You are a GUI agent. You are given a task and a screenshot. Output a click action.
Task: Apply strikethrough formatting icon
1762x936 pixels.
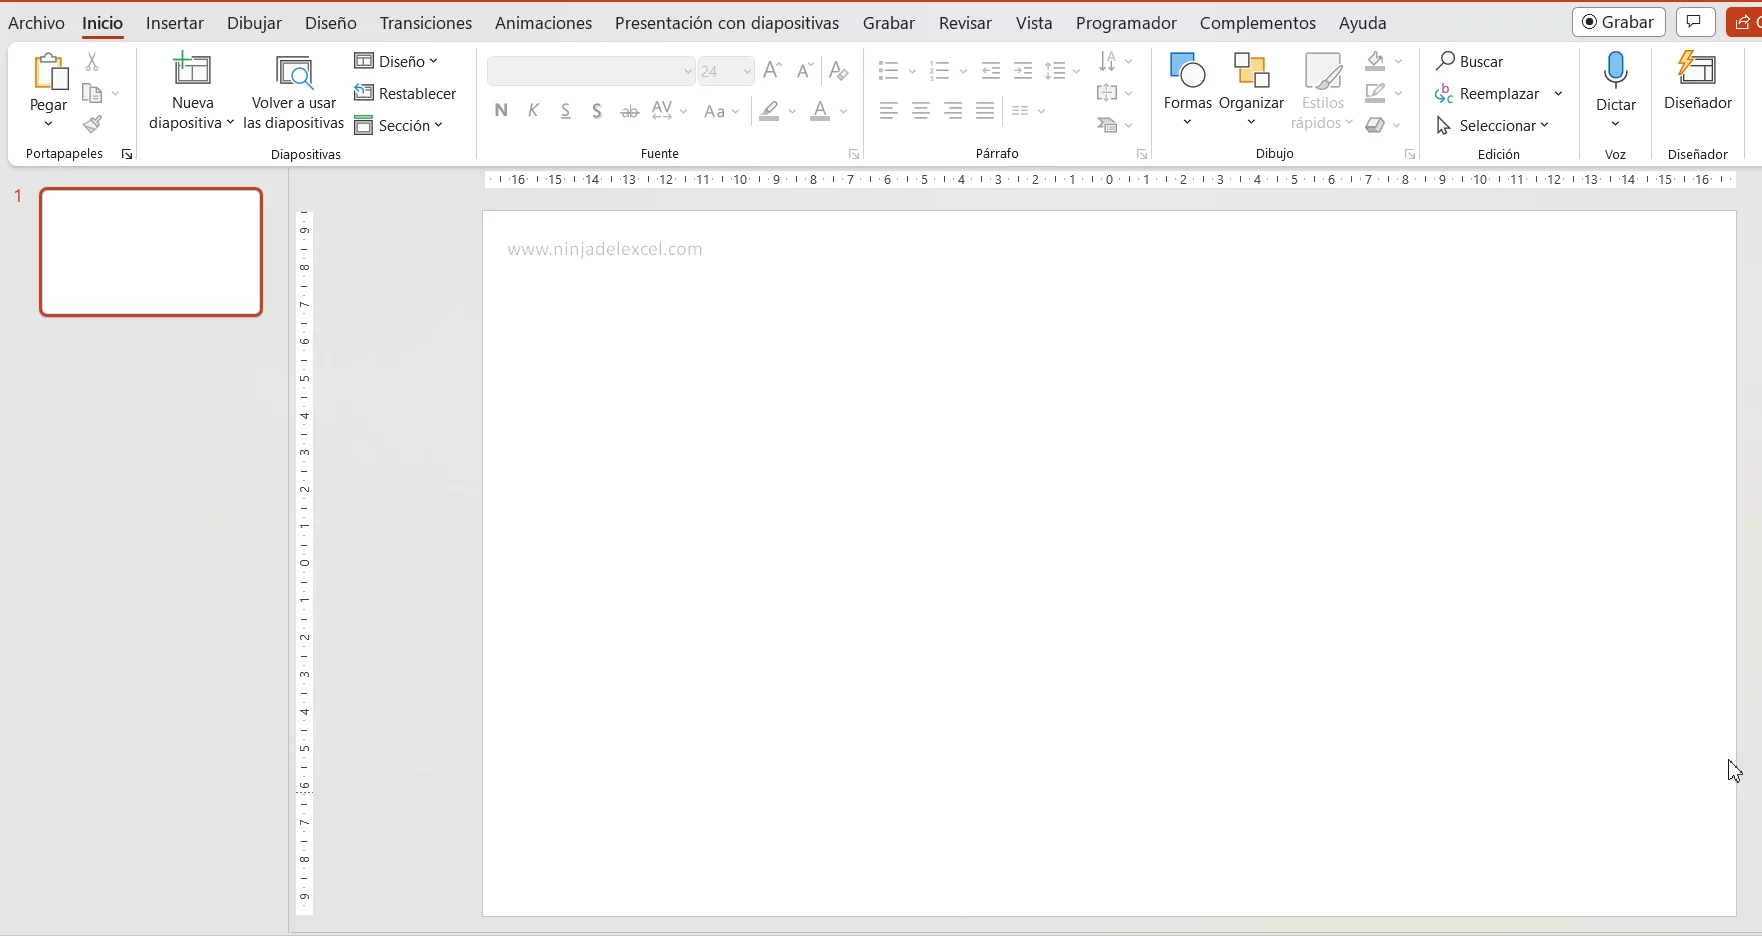(630, 111)
